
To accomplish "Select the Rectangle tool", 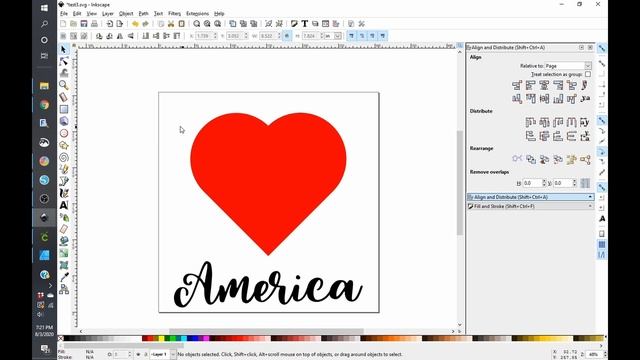I will [x=64, y=109].
